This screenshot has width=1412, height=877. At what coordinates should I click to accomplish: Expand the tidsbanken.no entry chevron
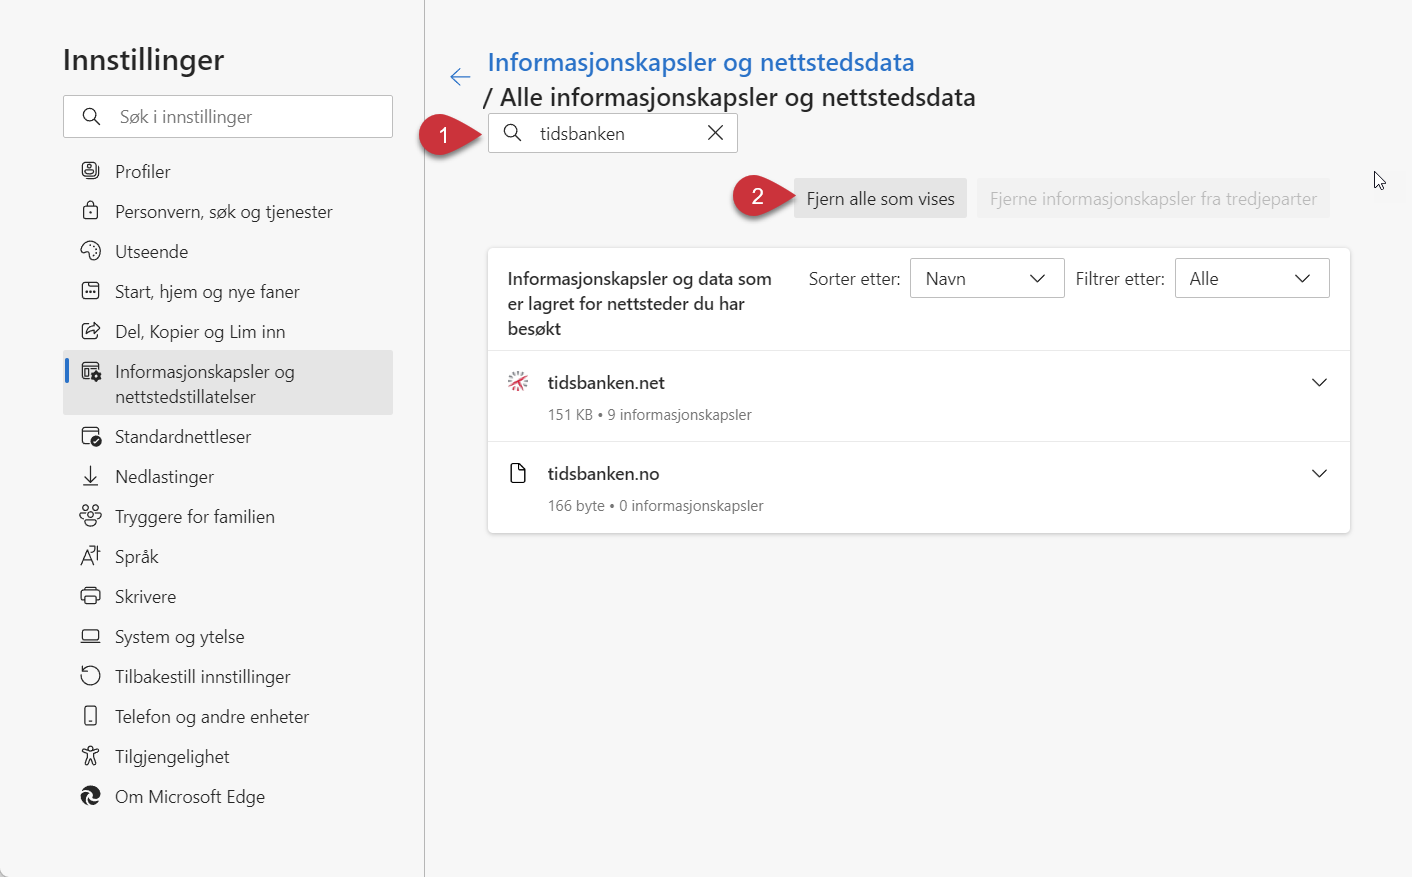pos(1319,473)
